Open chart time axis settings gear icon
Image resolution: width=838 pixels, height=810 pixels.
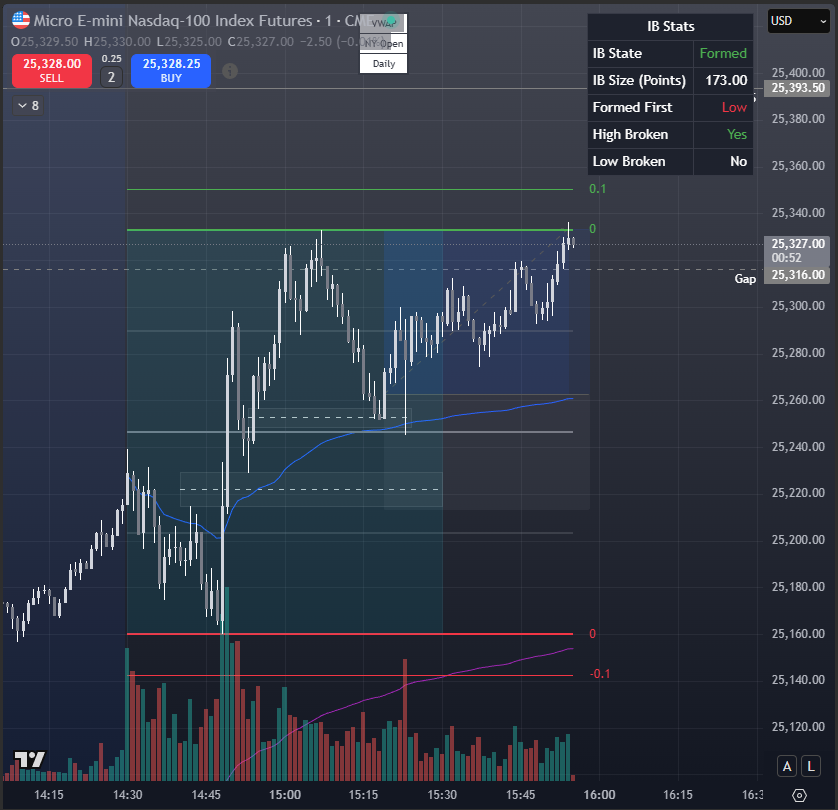point(799,795)
